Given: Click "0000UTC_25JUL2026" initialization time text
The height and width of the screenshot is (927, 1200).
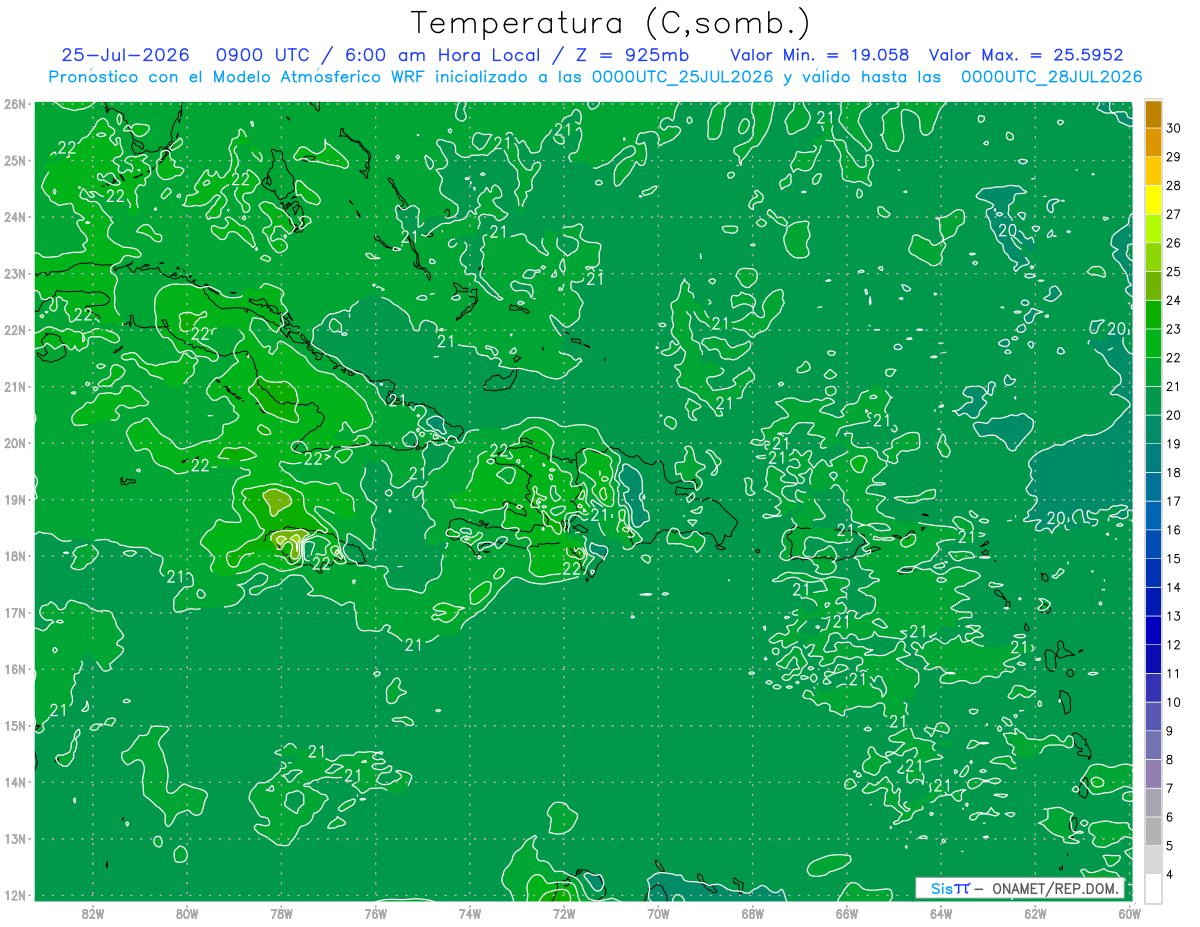Looking at the screenshot, I should point(683,77).
